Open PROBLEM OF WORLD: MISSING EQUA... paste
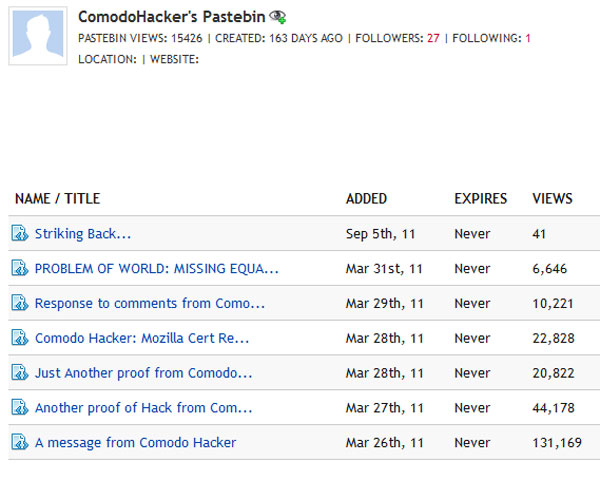The image size is (600, 481). tap(157, 269)
